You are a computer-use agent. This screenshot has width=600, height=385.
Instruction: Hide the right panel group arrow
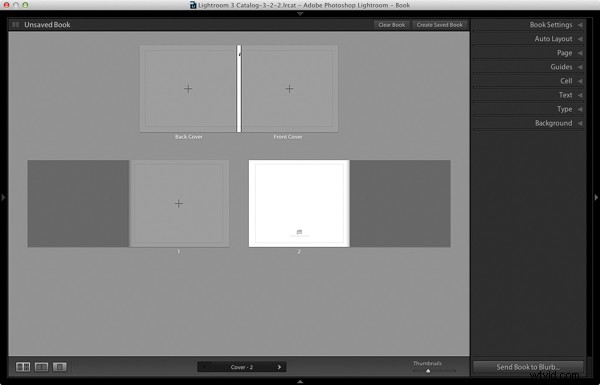(596, 197)
